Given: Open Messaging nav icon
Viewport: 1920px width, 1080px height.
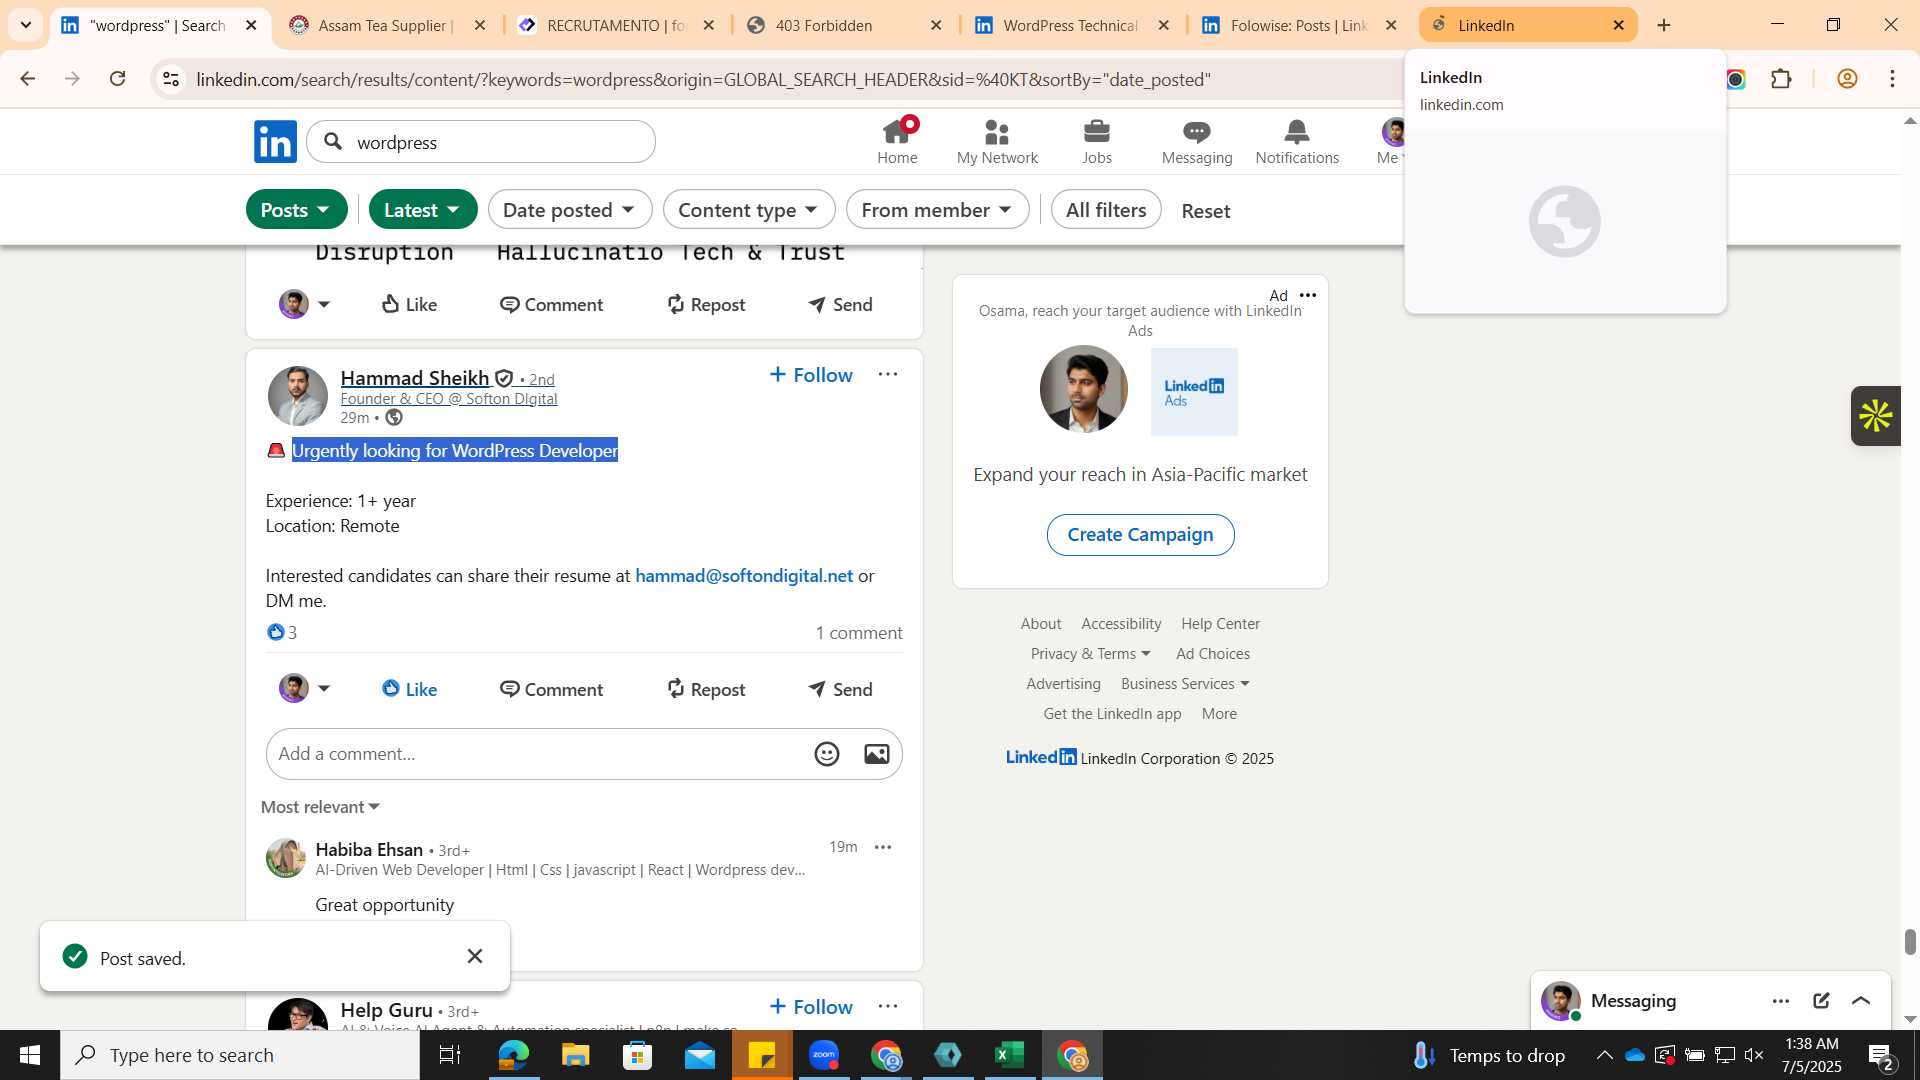Looking at the screenshot, I should [1197, 142].
